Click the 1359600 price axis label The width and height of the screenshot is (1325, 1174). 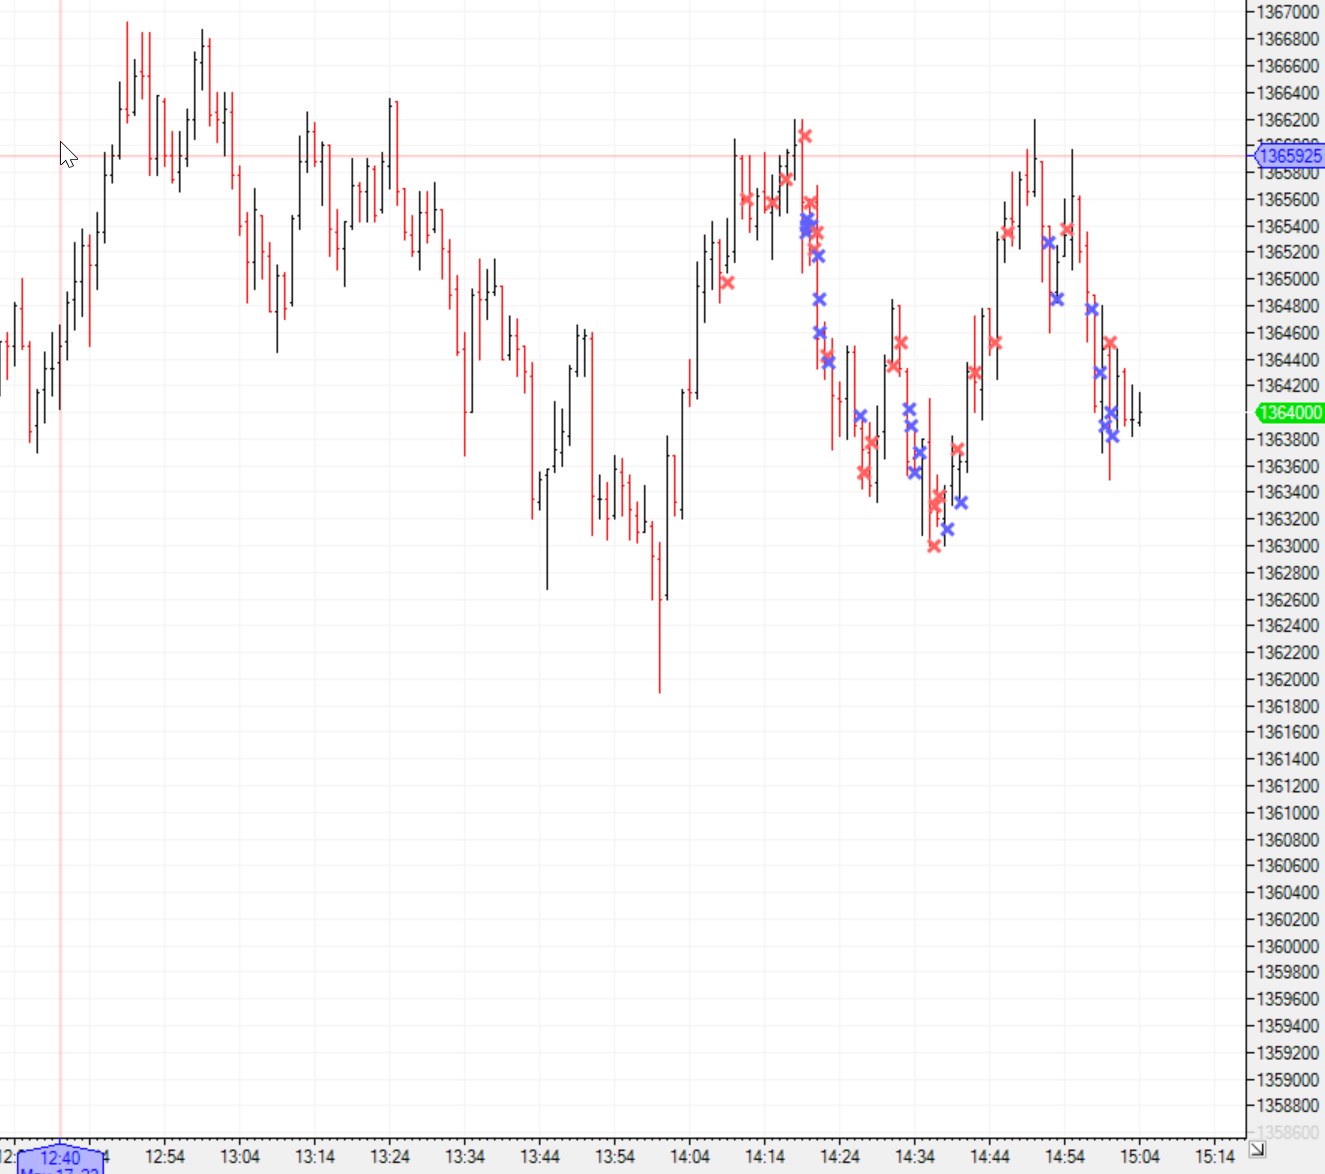click(x=1288, y=999)
